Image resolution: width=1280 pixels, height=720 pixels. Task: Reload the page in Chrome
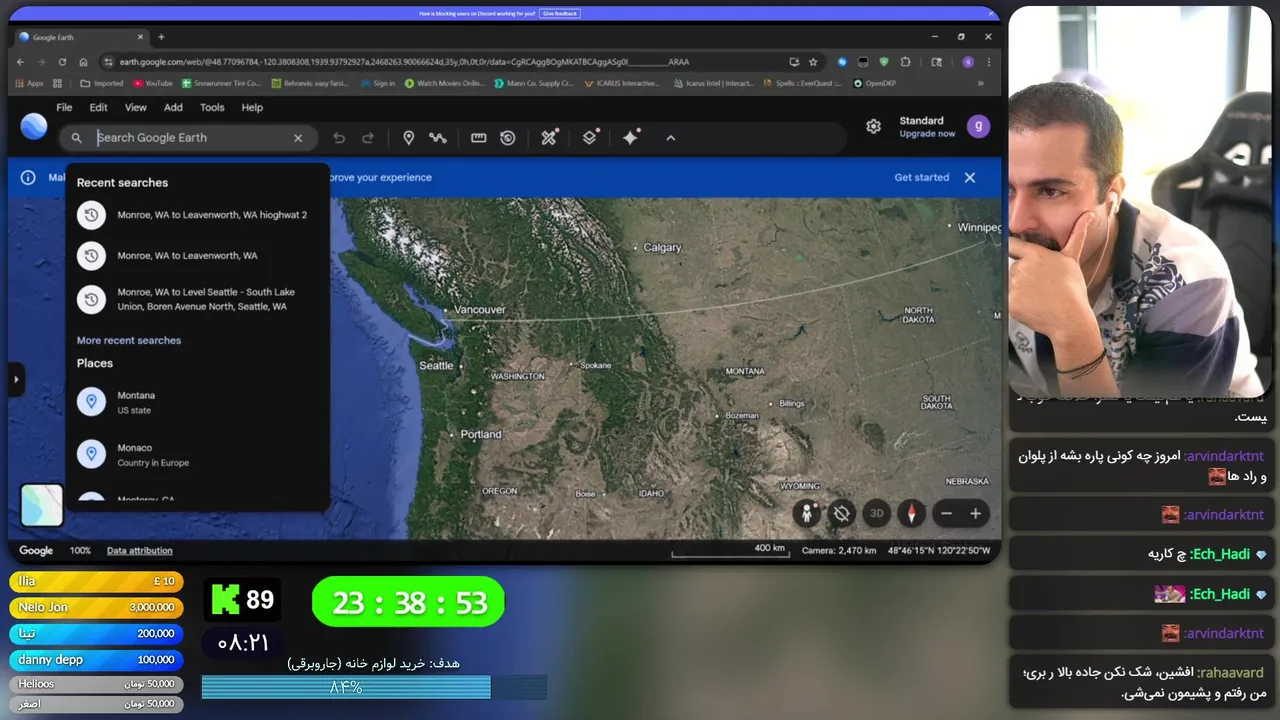tap(62, 62)
